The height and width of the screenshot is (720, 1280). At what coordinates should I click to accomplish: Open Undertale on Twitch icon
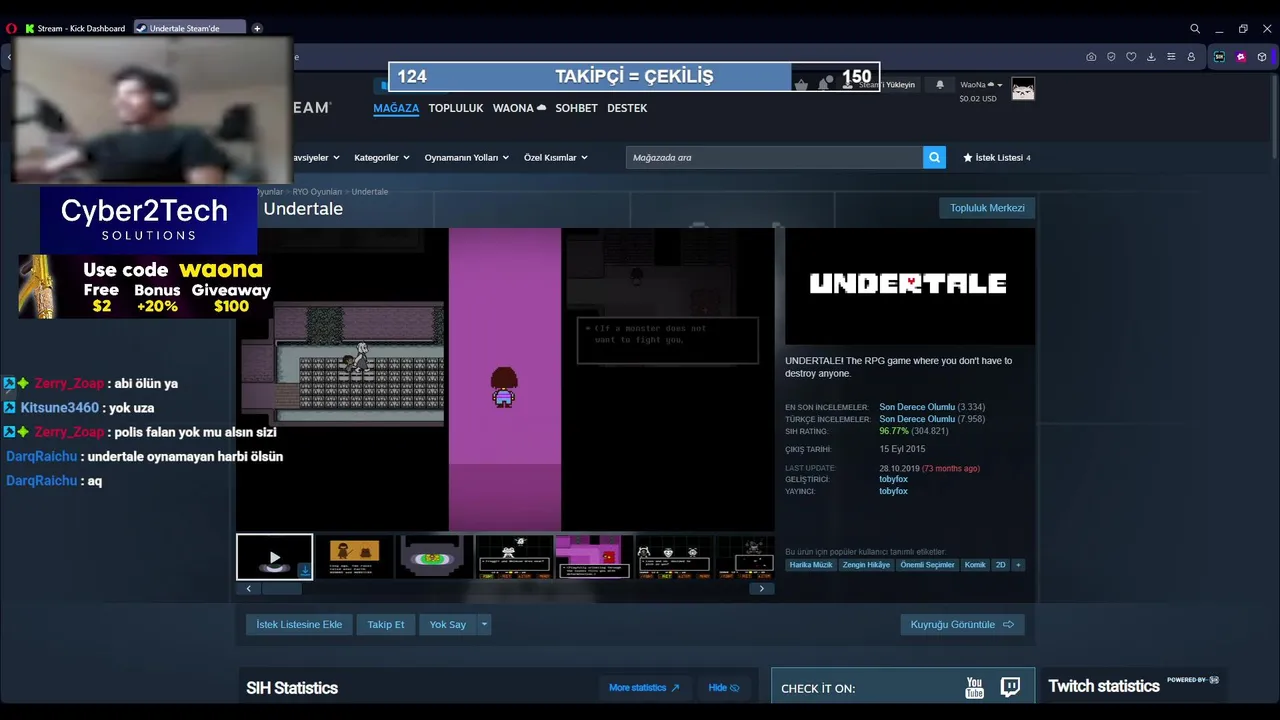[x=1010, y=688]
